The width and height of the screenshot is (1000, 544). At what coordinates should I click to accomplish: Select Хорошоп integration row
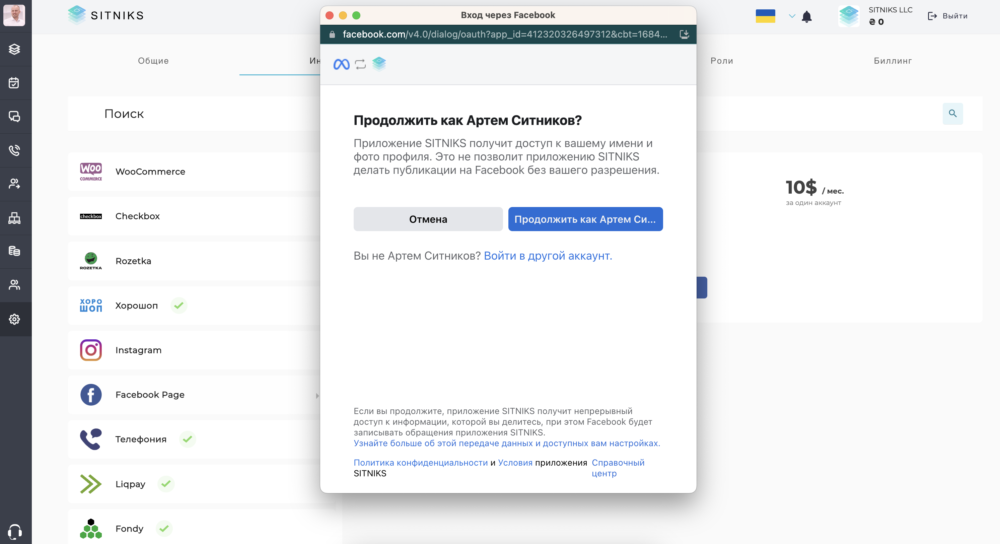tap(194, 305)
